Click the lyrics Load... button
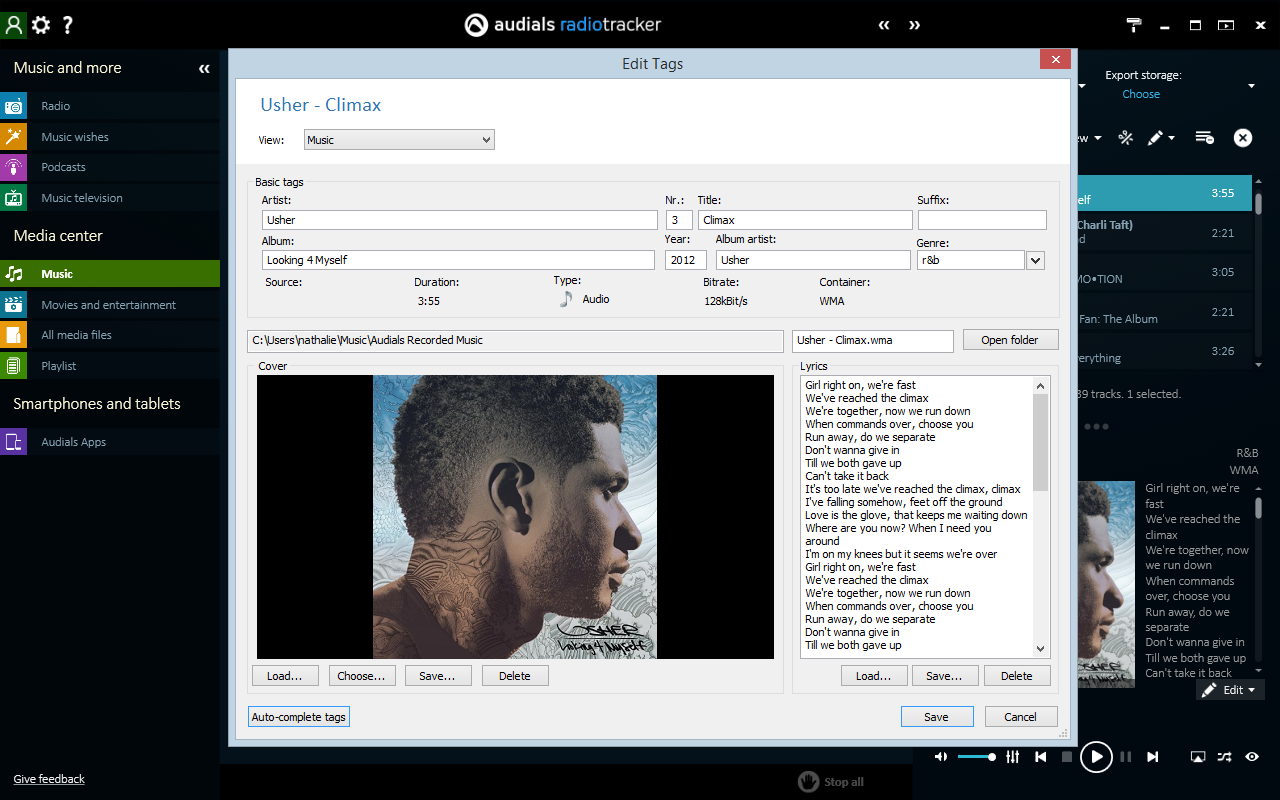Image resolution: width=1280 pixels, height=800 pixels. tap(874, 676)
